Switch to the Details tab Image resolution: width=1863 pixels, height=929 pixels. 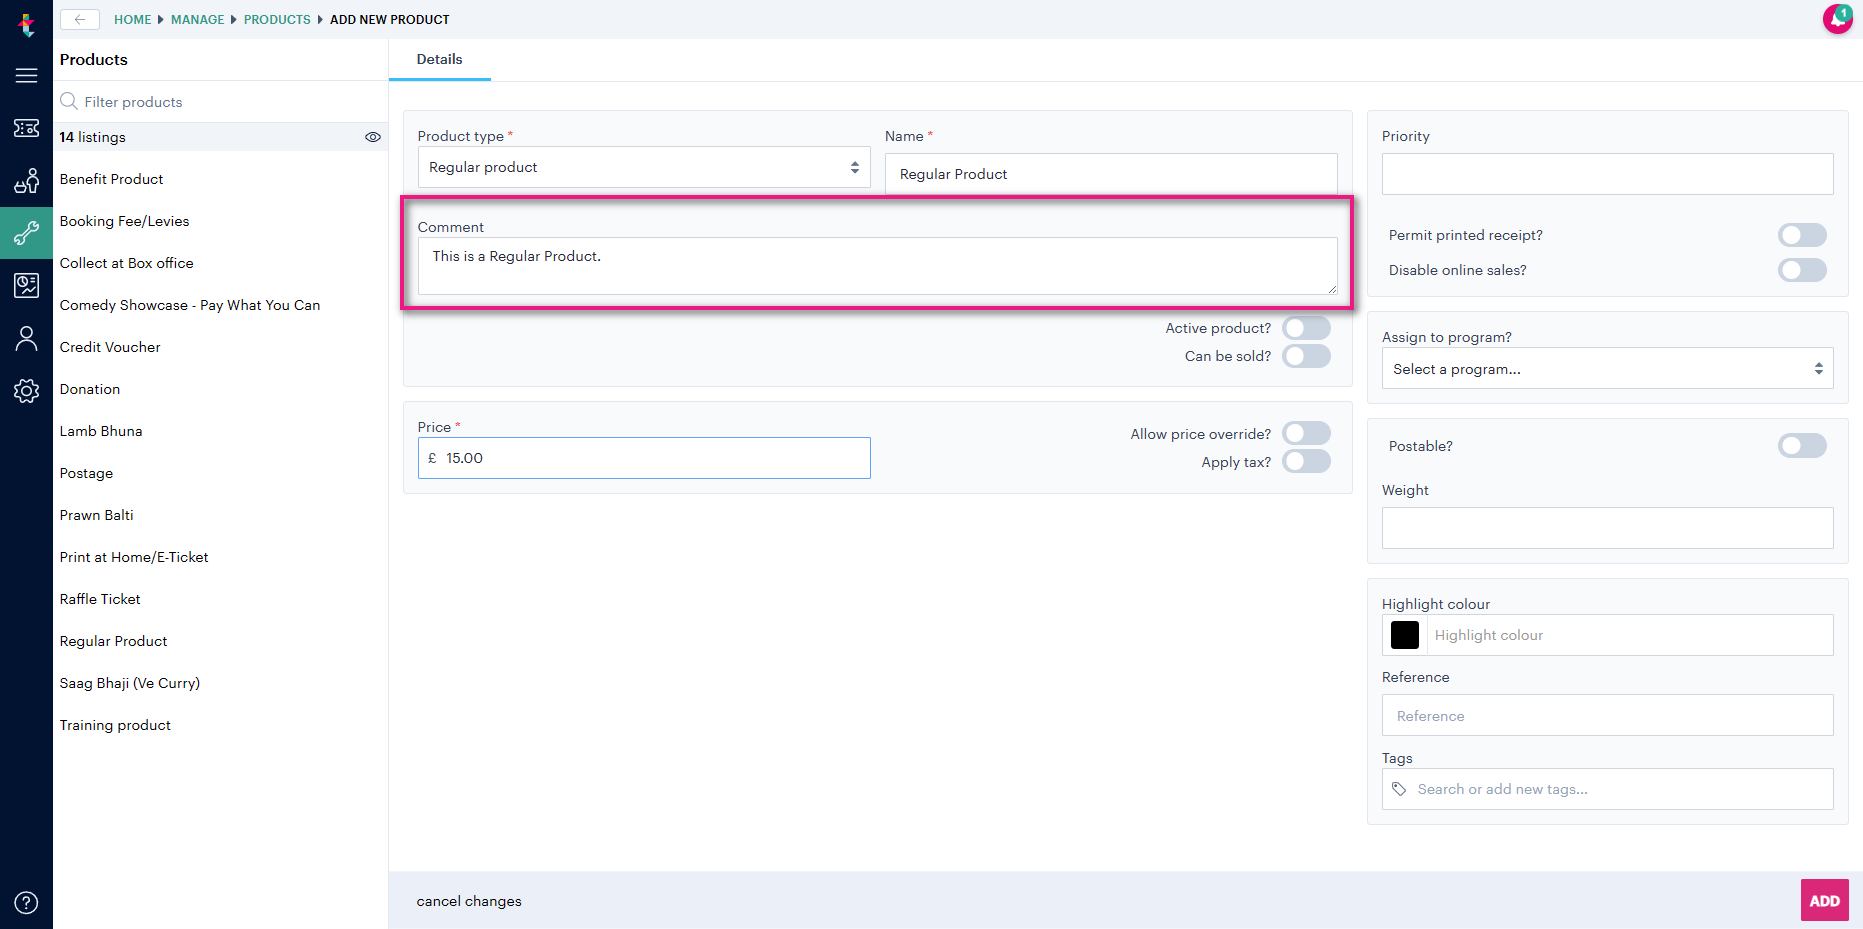(439, 59)
